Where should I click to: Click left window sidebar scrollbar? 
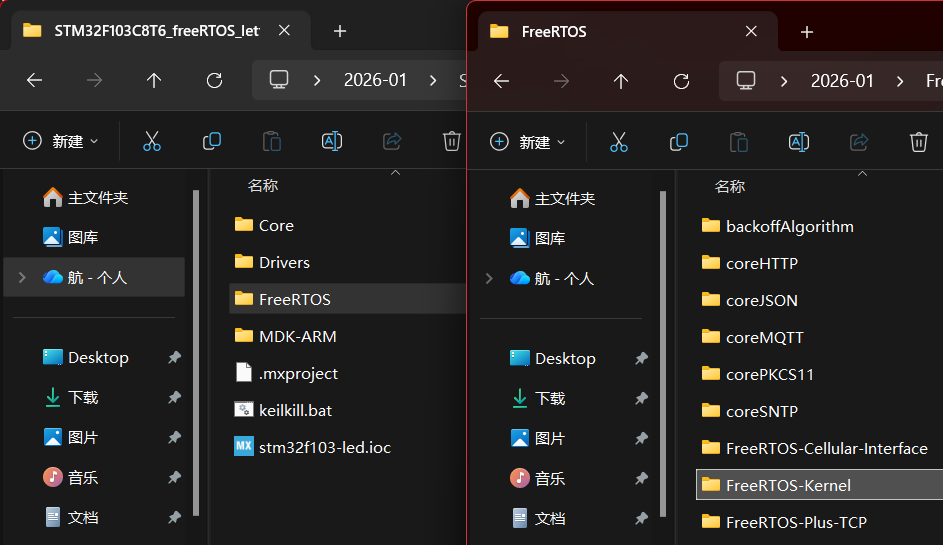coord(195,353)
